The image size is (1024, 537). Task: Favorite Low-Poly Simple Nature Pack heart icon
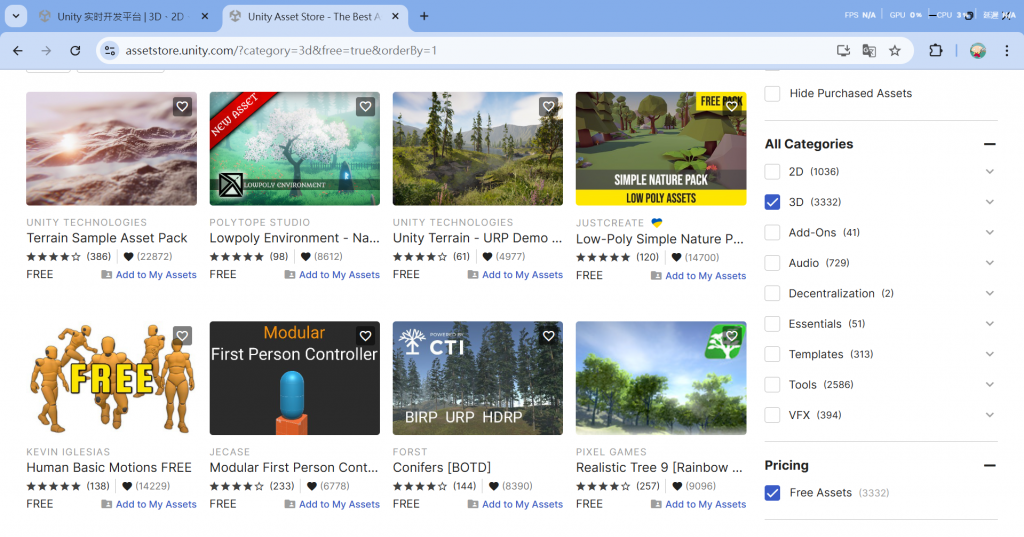[x=732, y=106]
